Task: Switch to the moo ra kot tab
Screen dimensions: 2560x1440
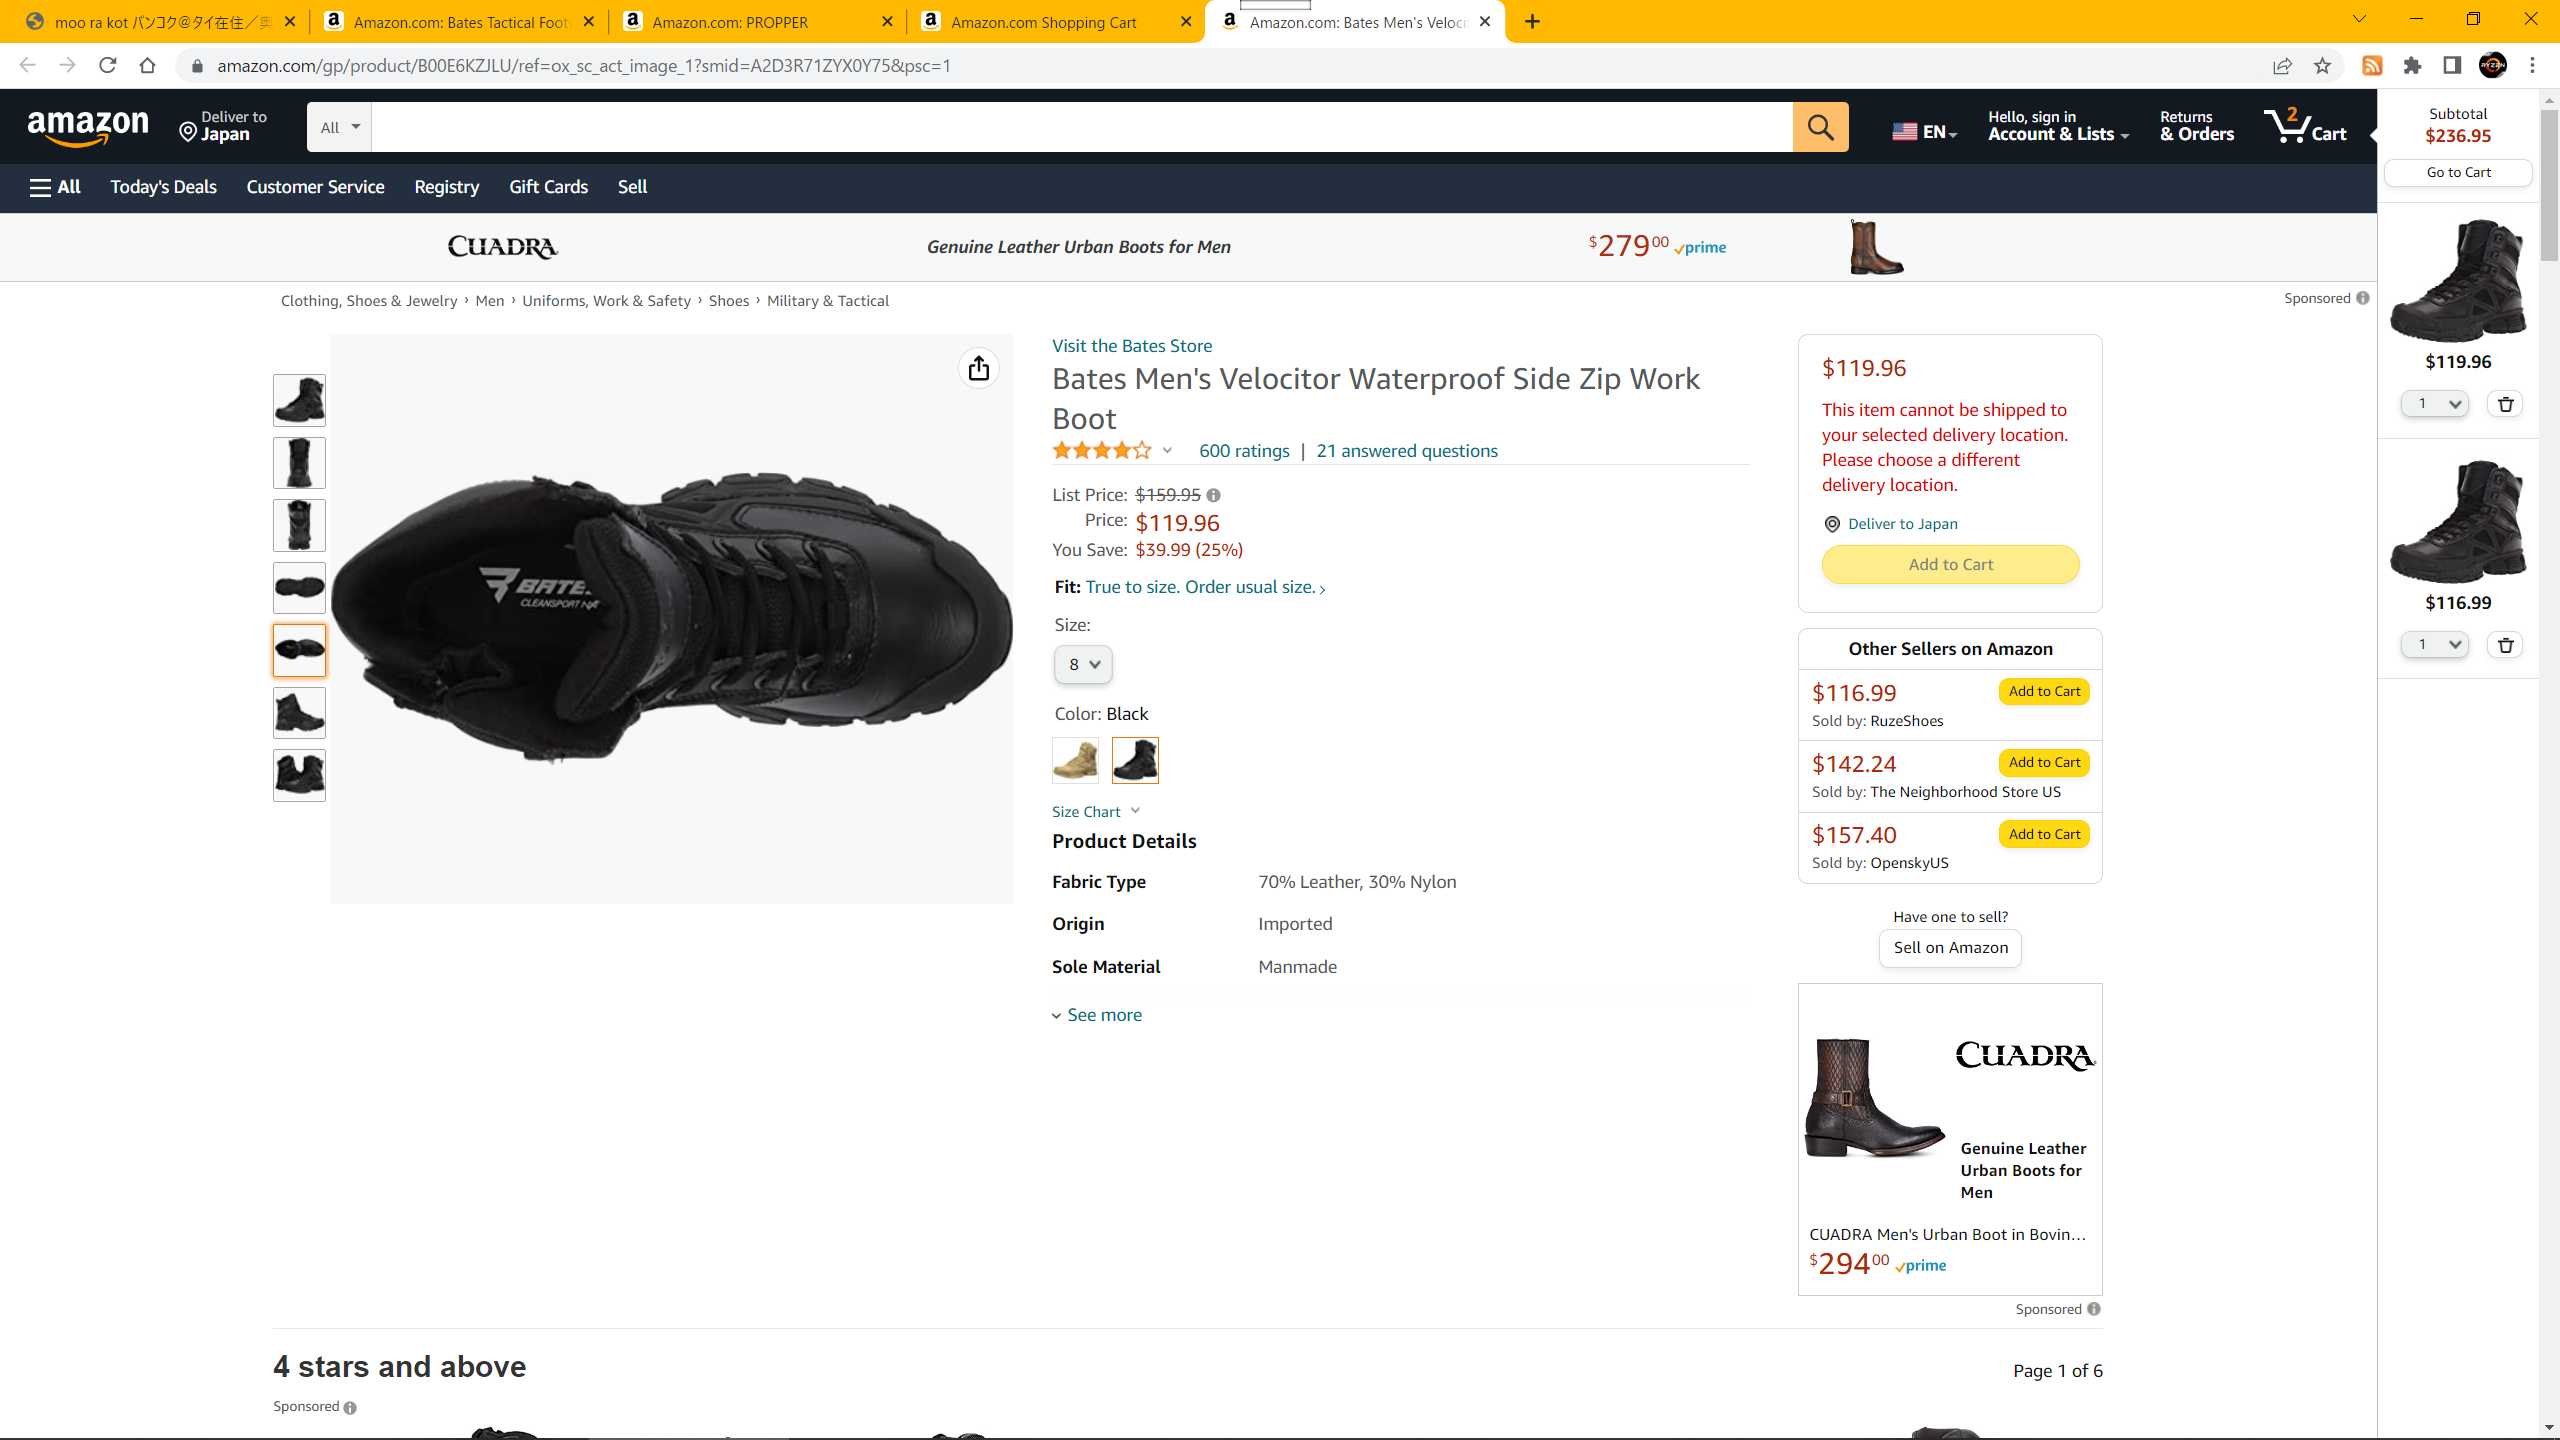Action: click(x=160, y=22)
